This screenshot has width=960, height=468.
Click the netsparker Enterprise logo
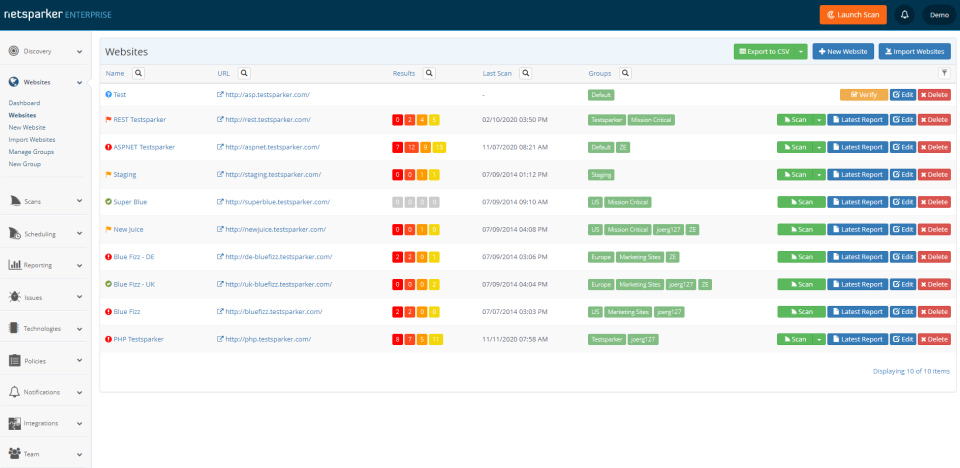[x=58, y=14]
